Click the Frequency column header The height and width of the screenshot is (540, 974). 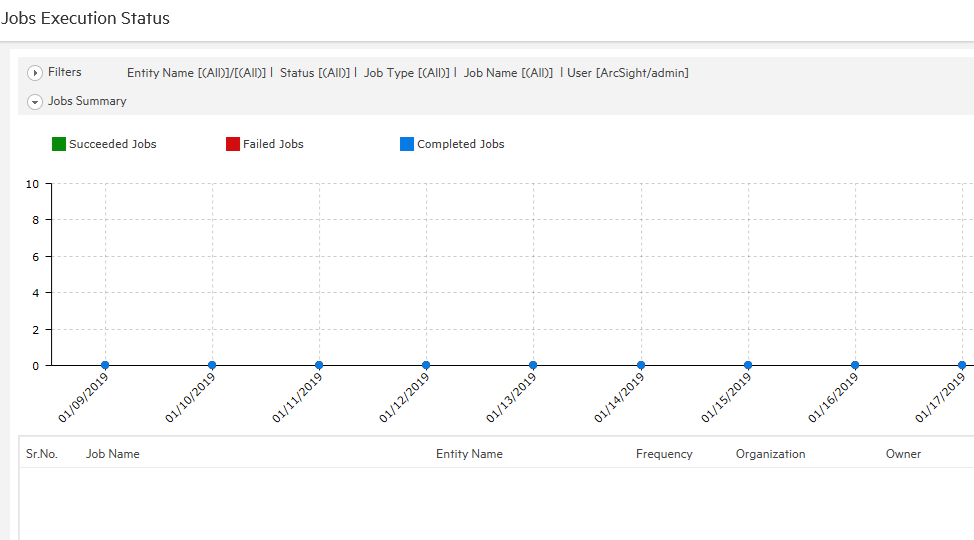[x=664, y=454]
